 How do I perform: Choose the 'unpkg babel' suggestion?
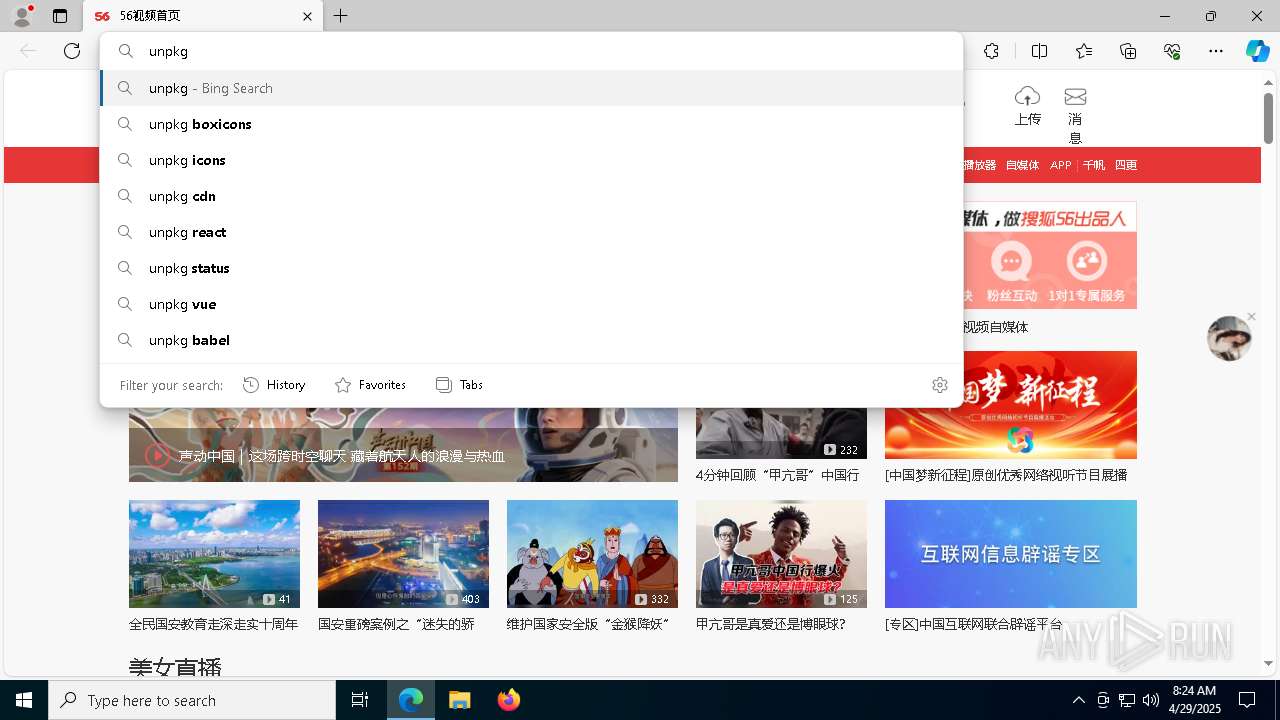pos(531,340)
